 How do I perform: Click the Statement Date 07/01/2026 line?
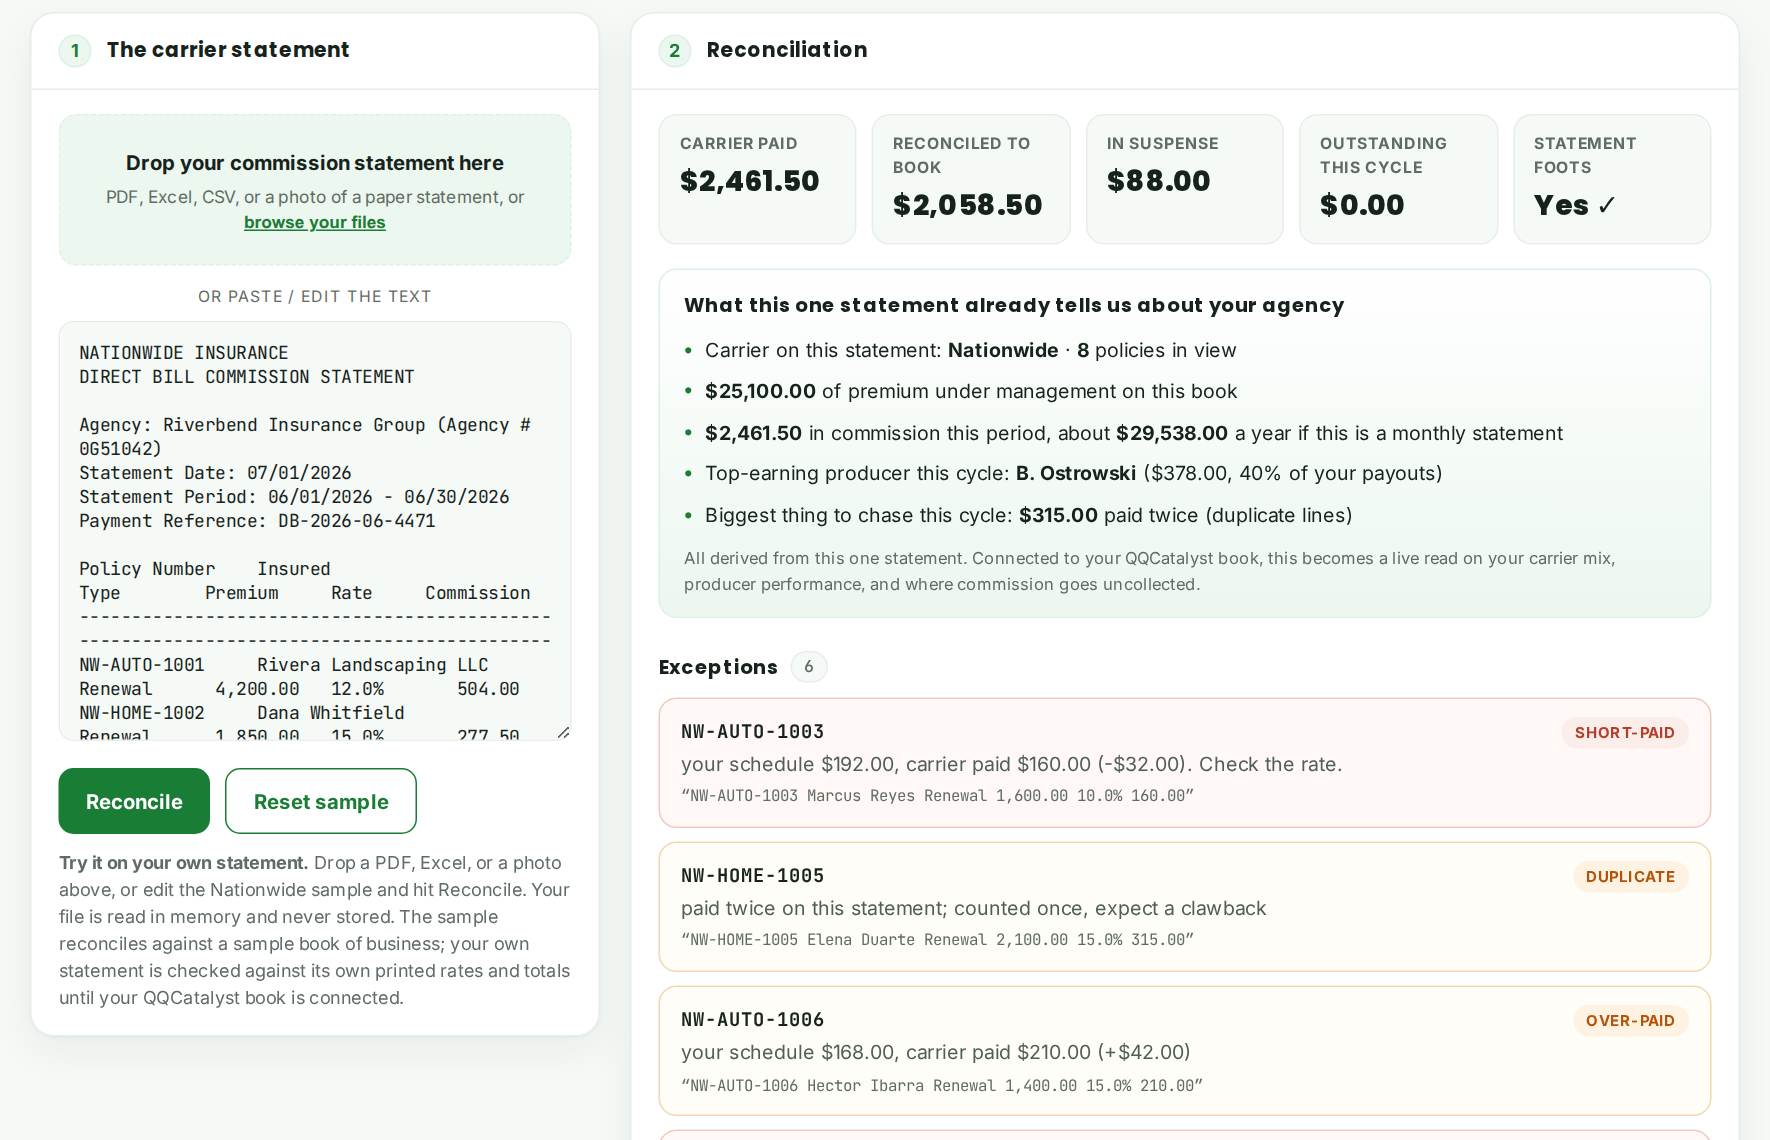click(215, 473)
